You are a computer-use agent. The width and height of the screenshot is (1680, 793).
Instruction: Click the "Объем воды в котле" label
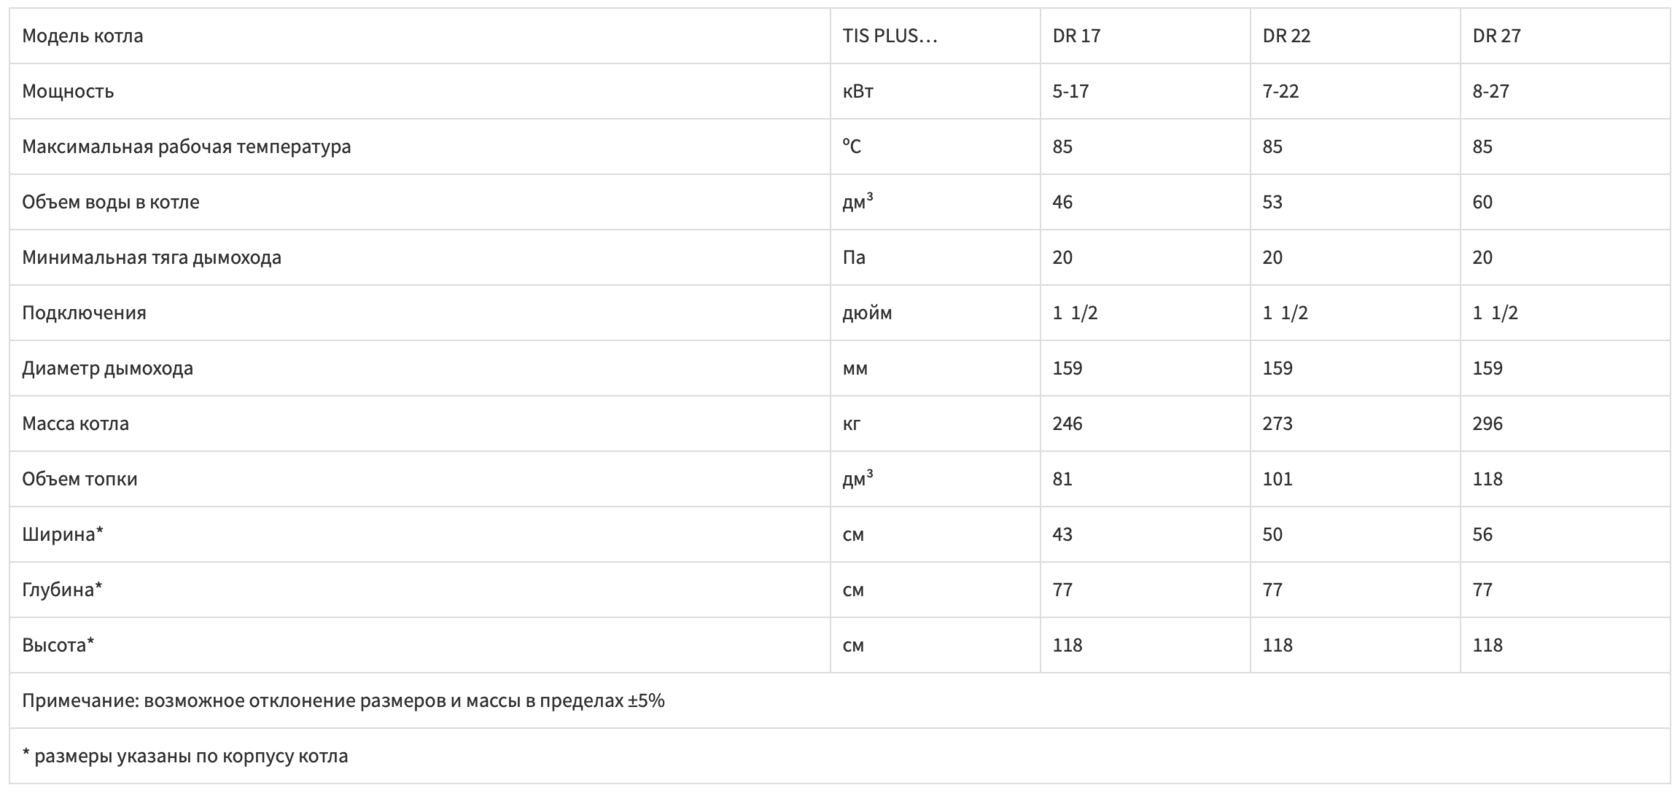click(111, 202)
